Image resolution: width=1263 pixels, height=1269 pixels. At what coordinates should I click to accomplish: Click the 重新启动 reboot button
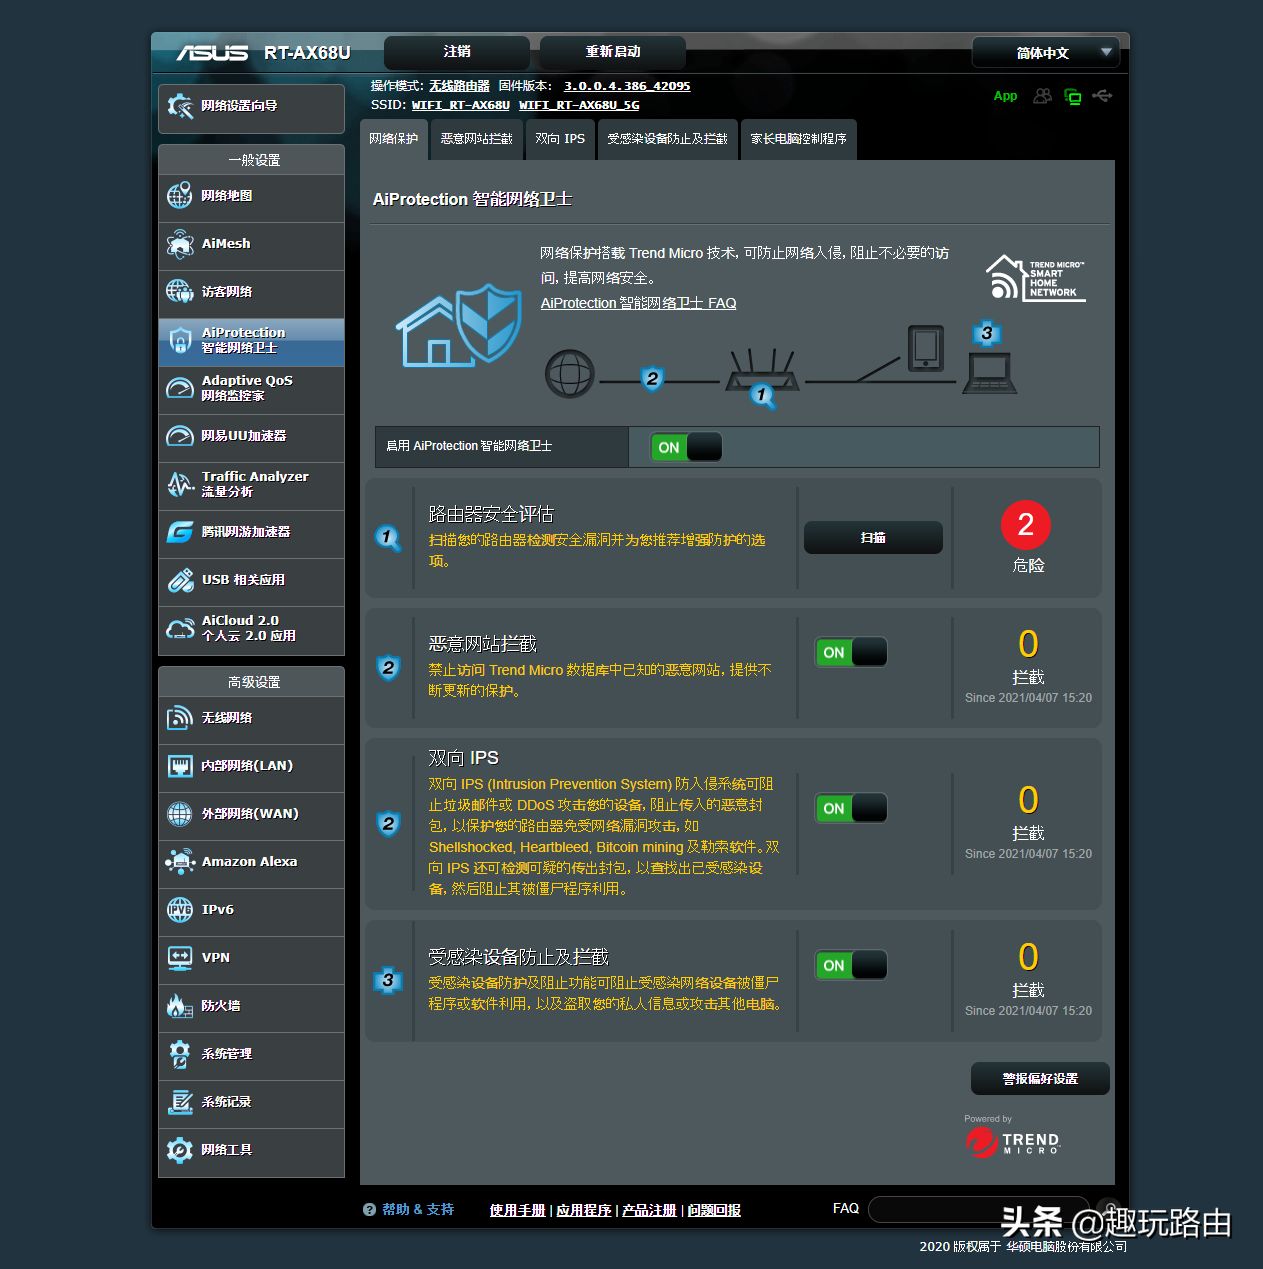613,52
